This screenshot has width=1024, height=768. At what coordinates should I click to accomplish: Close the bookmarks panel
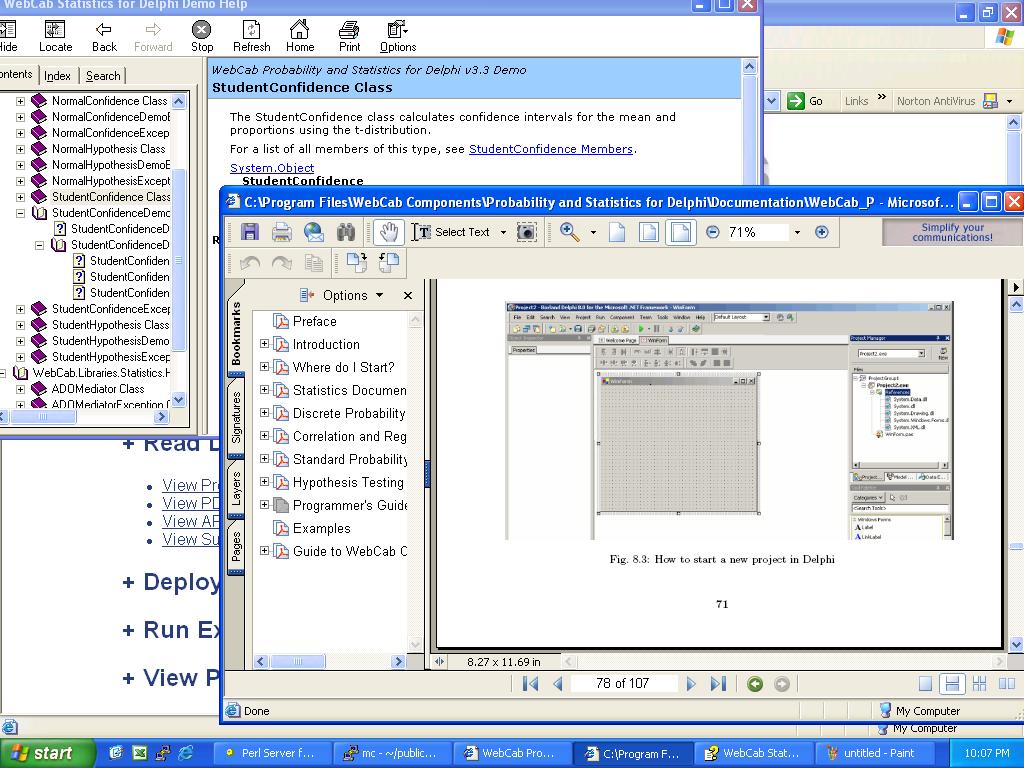(x=408, y=295)
